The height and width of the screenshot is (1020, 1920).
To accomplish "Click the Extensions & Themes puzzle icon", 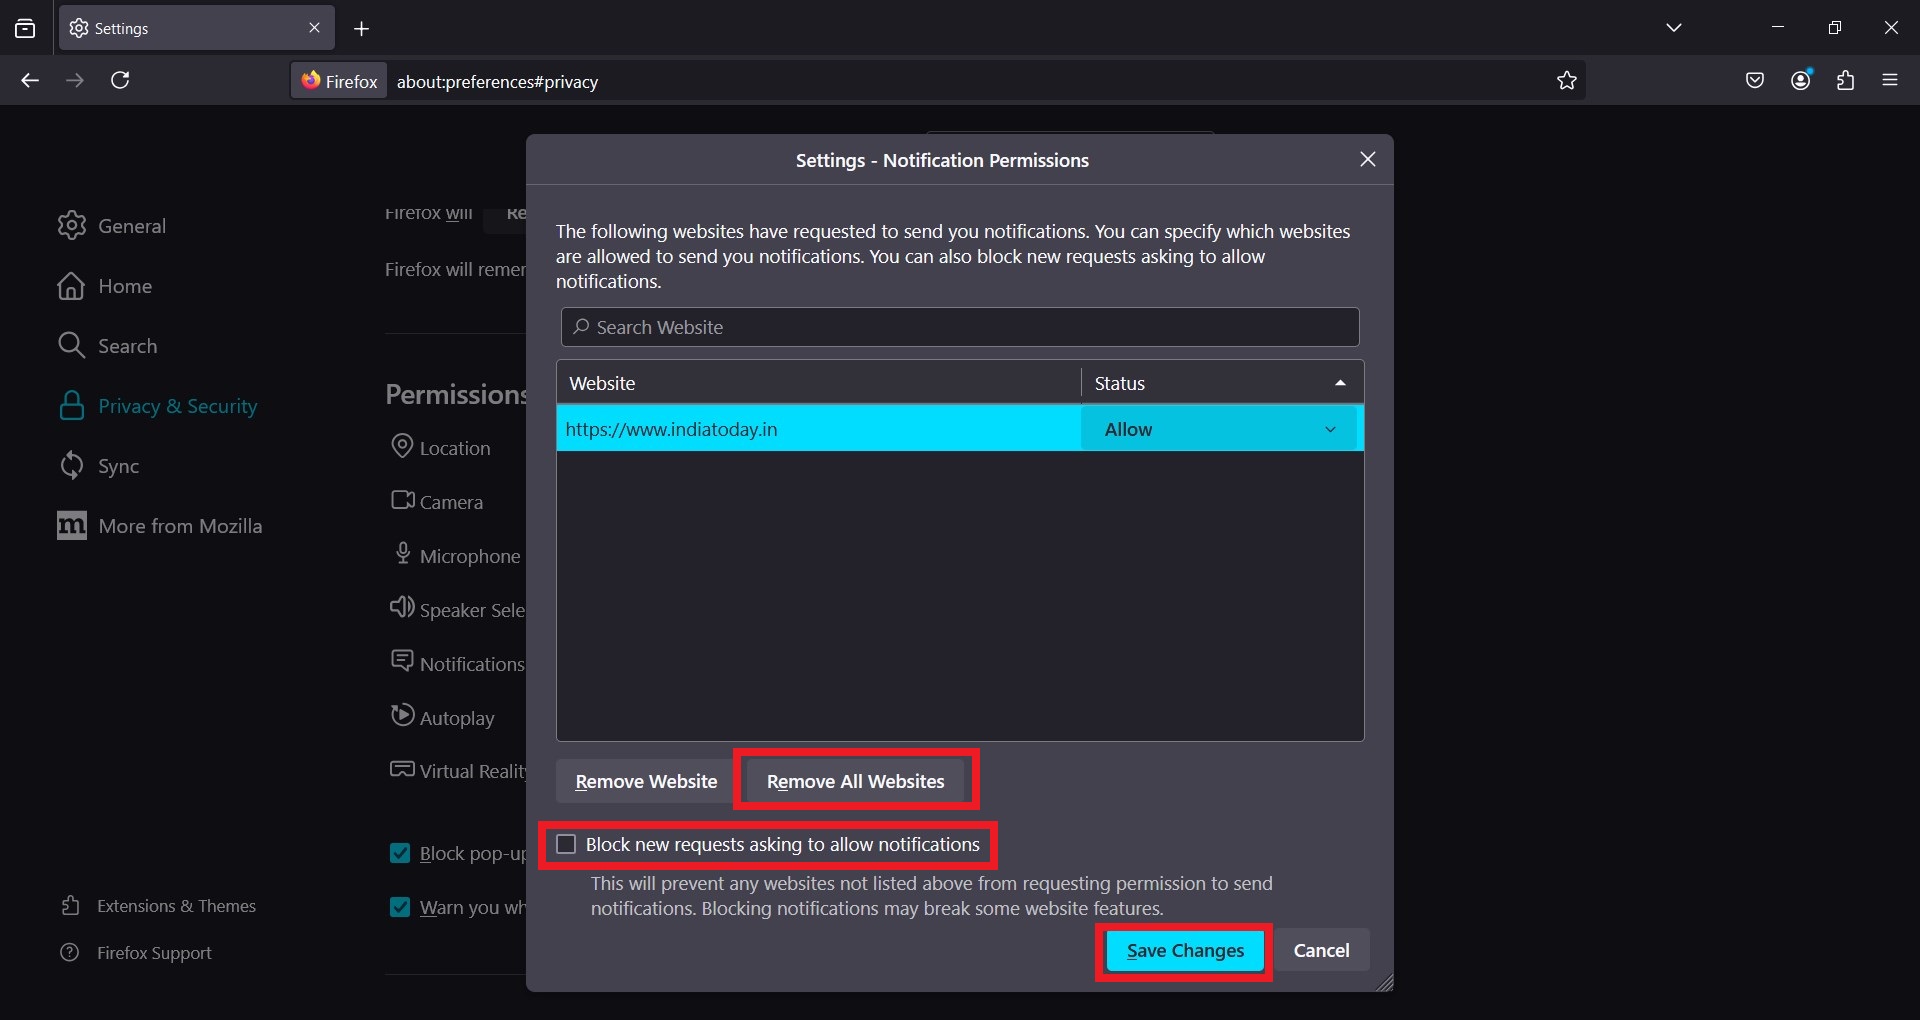I will [x=70, y=905].
